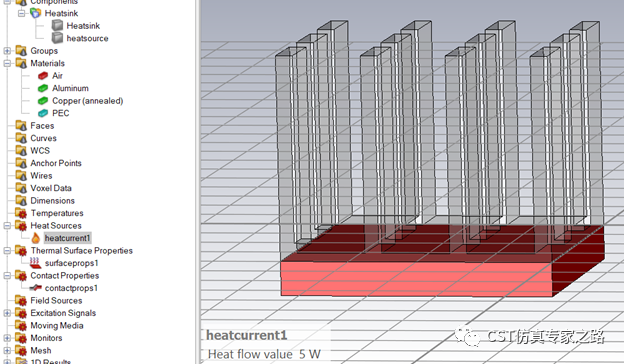Collapse the Heat Sources folder
Image resolution: width=624 pixels, height=364 pixels.
click(7, 226)
